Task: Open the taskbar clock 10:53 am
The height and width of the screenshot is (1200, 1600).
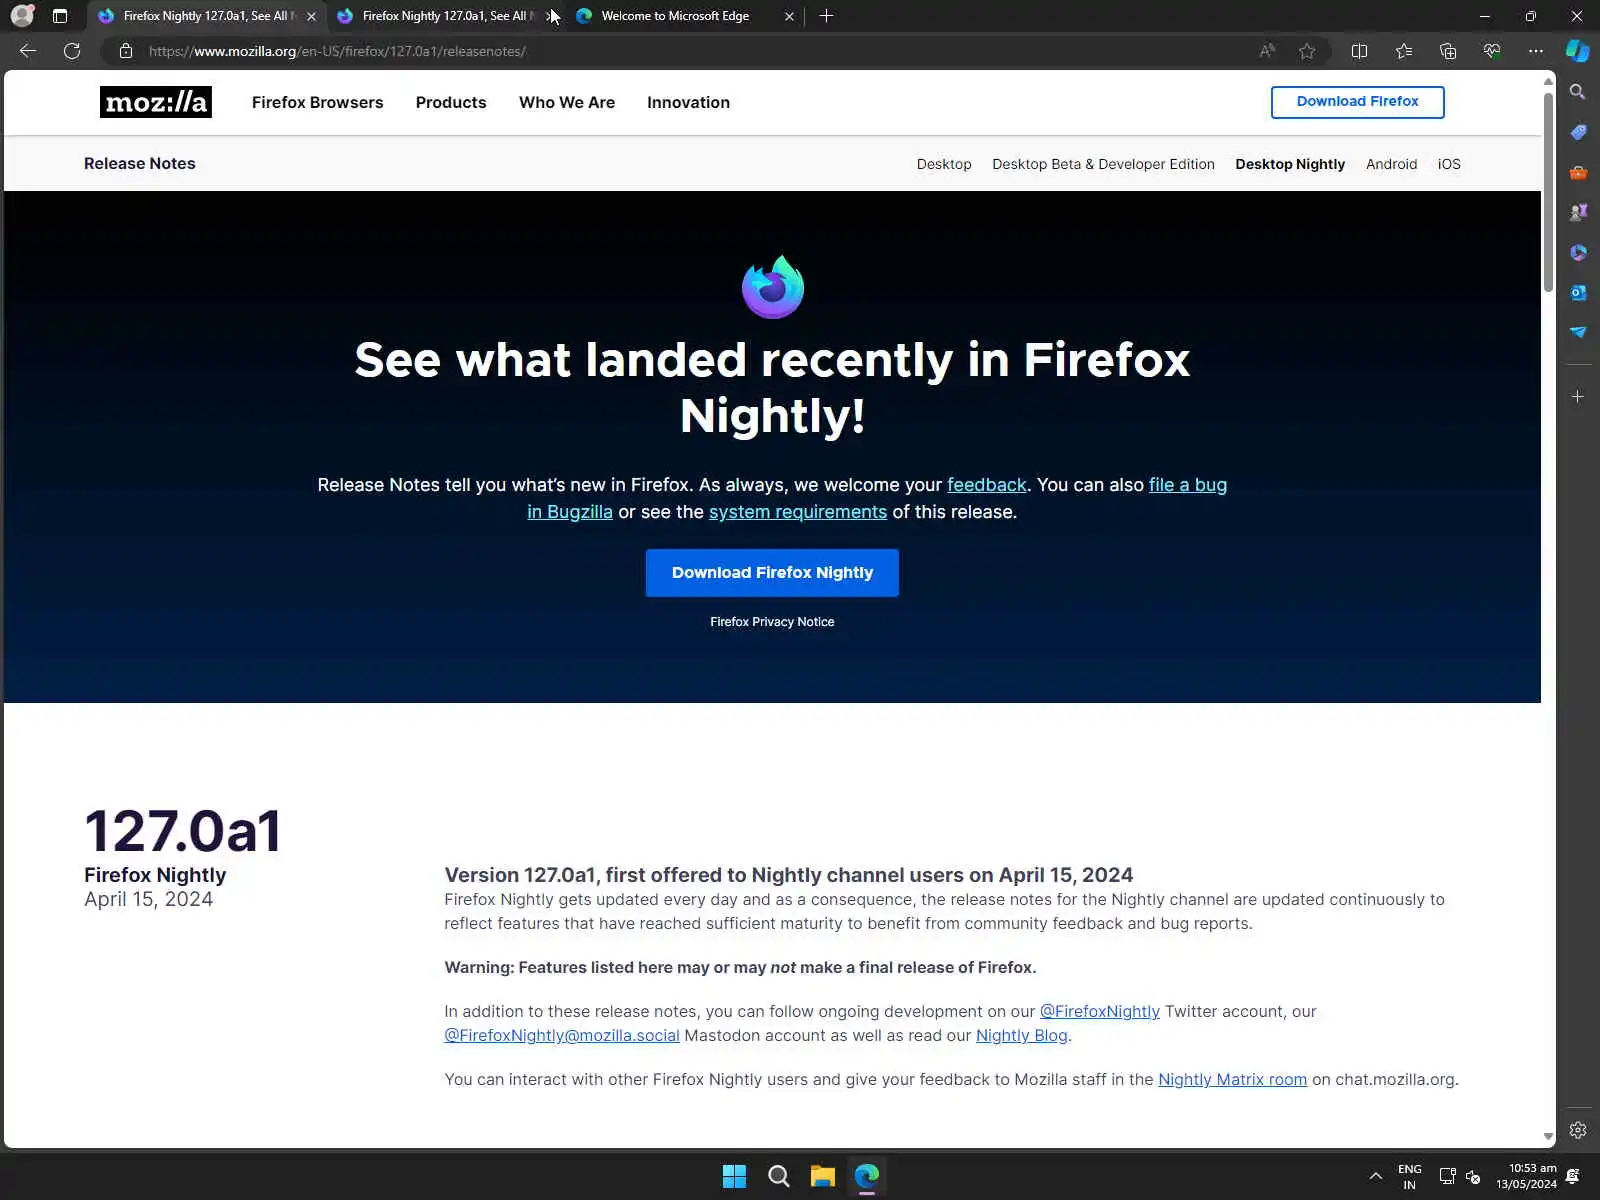Action: (x=1526, y=1176)
